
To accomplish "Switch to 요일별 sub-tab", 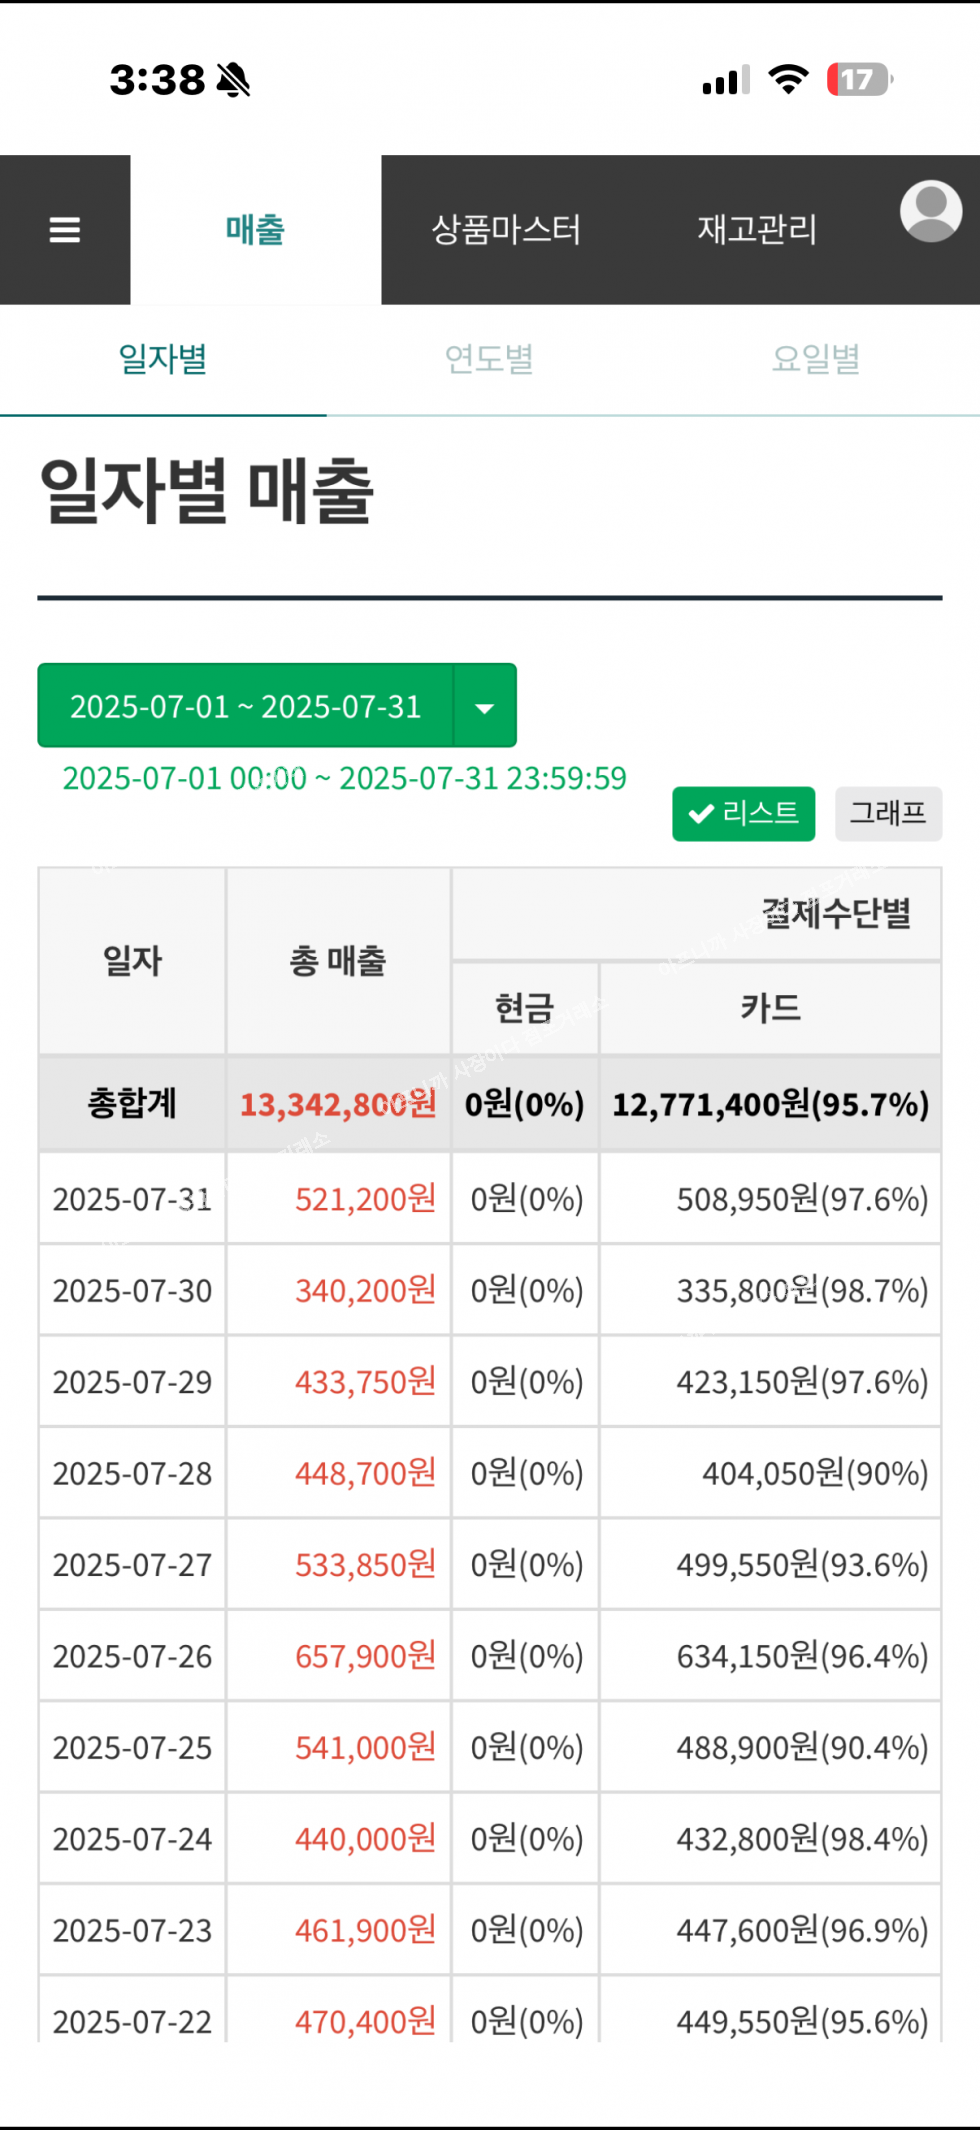I will point(816,359).
